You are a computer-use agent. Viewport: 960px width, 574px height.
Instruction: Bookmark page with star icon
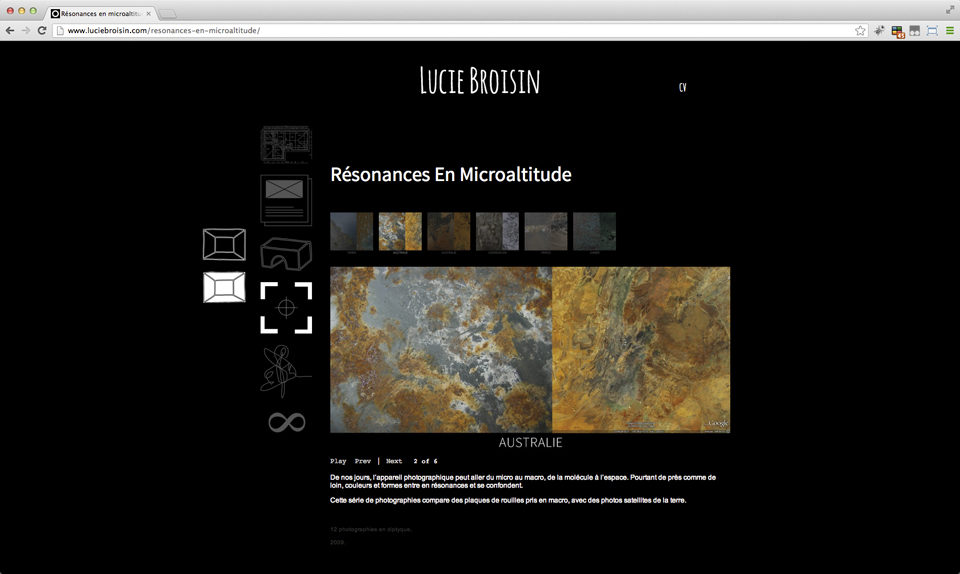click(x=860, y=30)
